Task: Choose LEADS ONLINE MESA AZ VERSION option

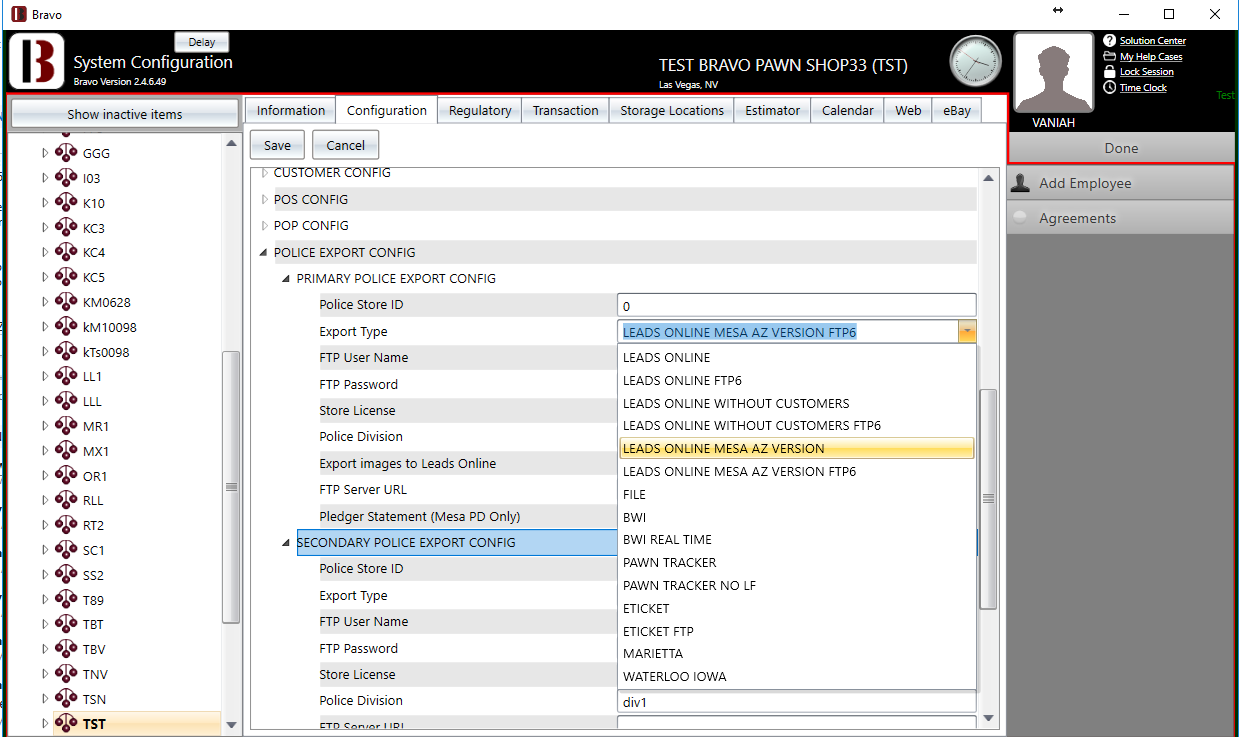Action: [x=796, y=448]
